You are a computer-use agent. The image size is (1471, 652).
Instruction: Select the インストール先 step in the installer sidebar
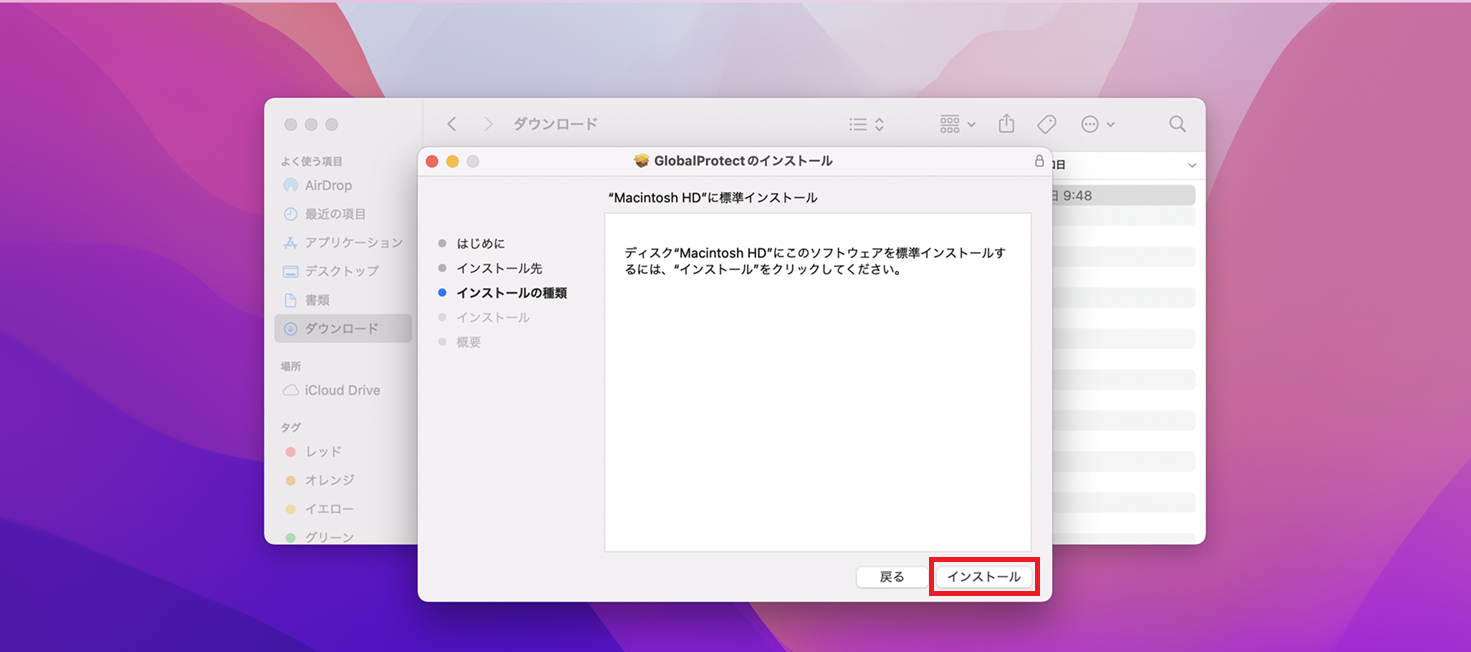499,269
